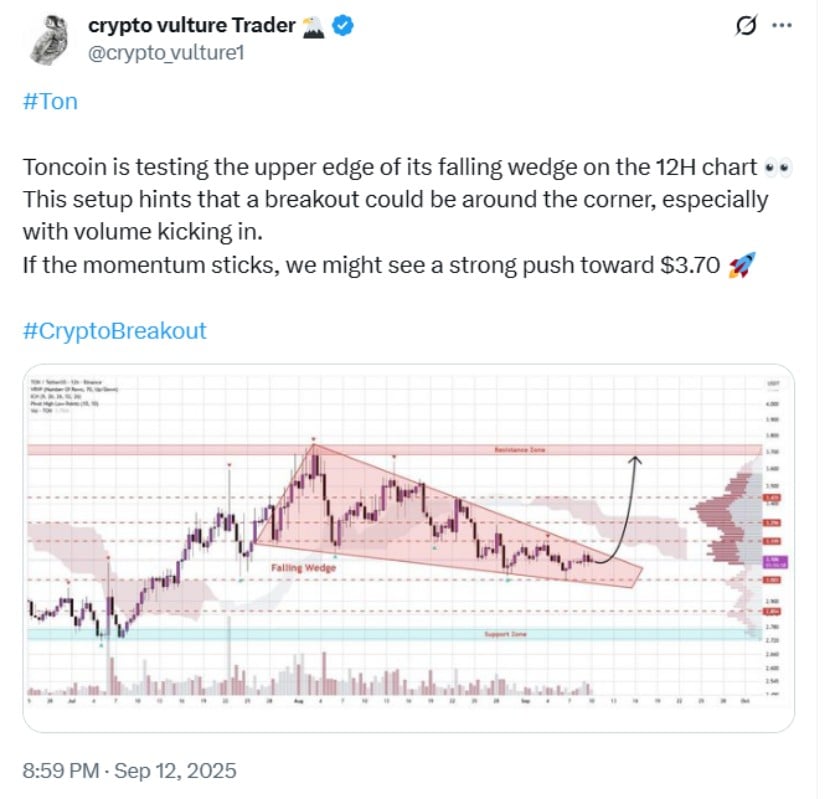Open the three-dot more options menu

coord(782,25)
